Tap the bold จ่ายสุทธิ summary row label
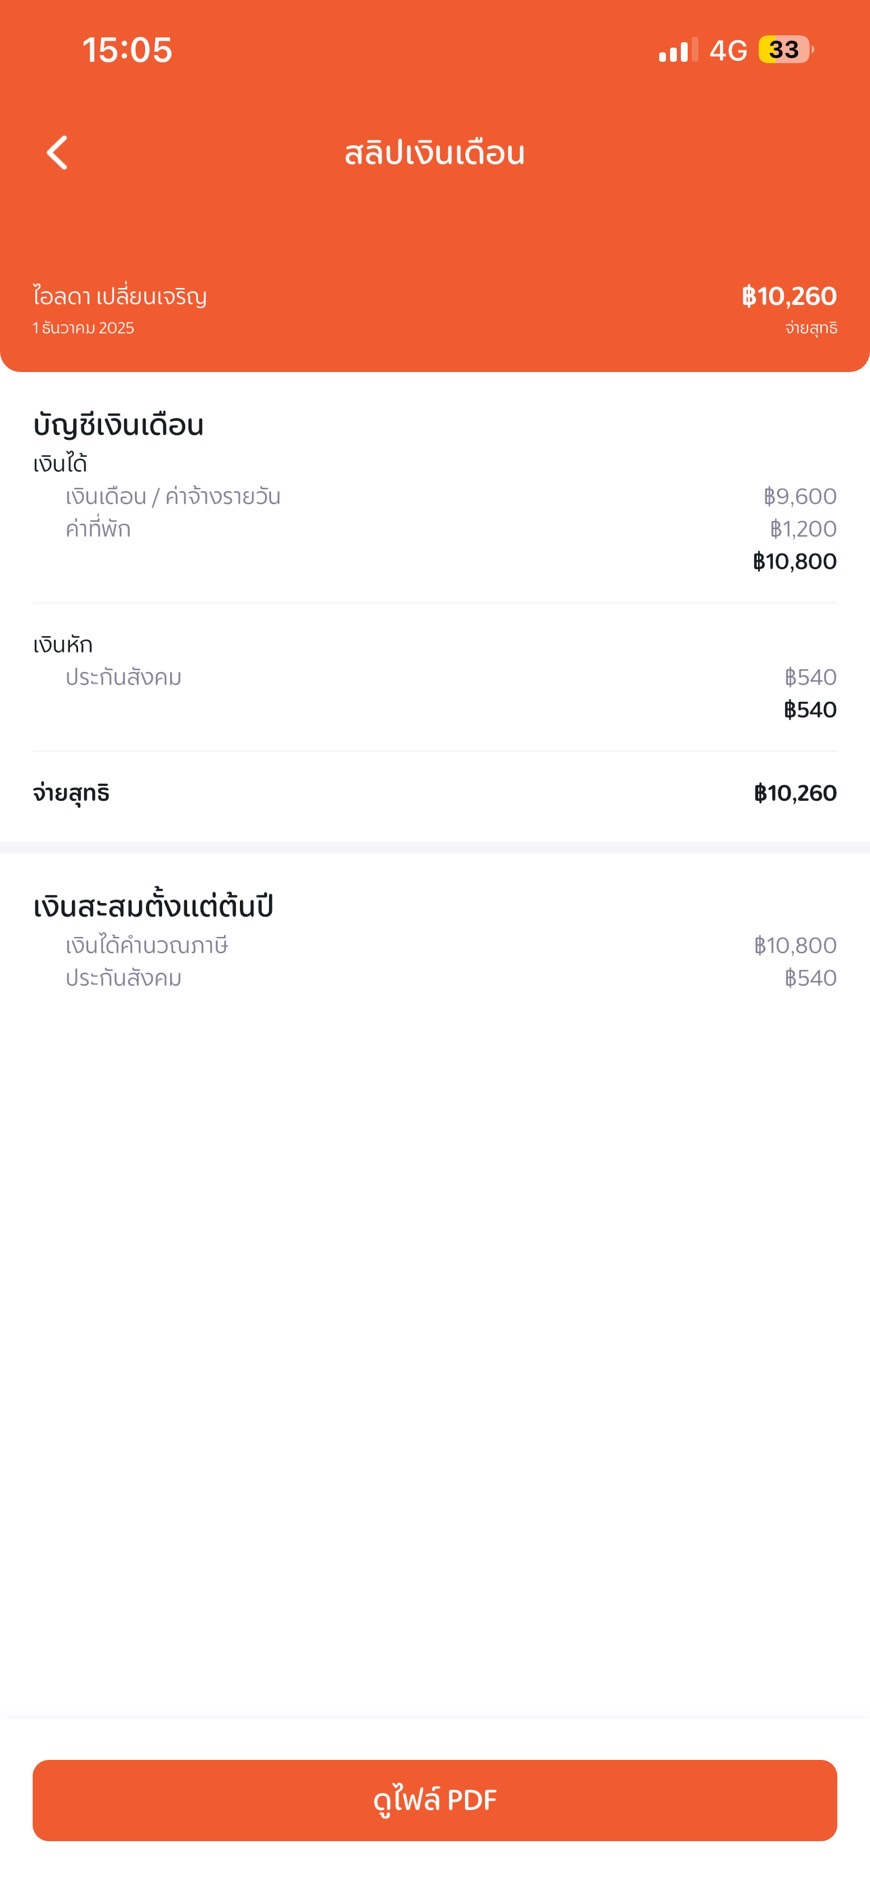 click(x=71, y=793)
